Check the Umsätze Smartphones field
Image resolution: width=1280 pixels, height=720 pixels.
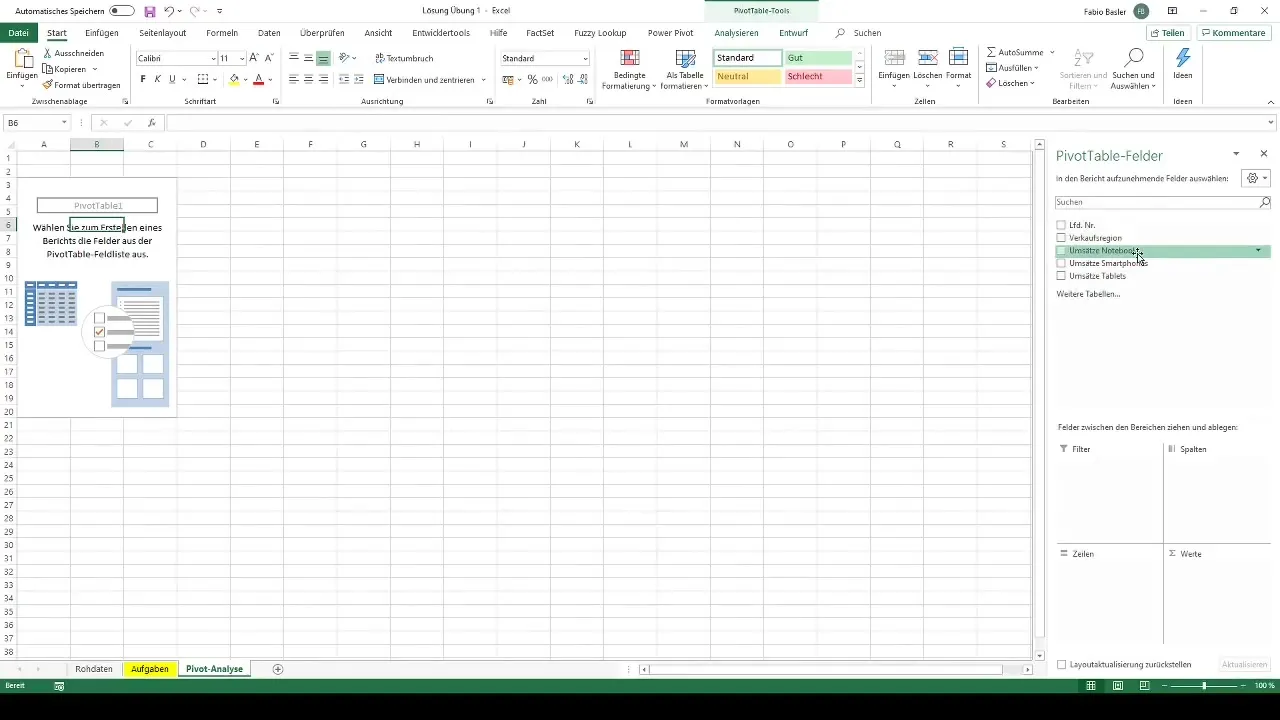[x=1061, y=263]
